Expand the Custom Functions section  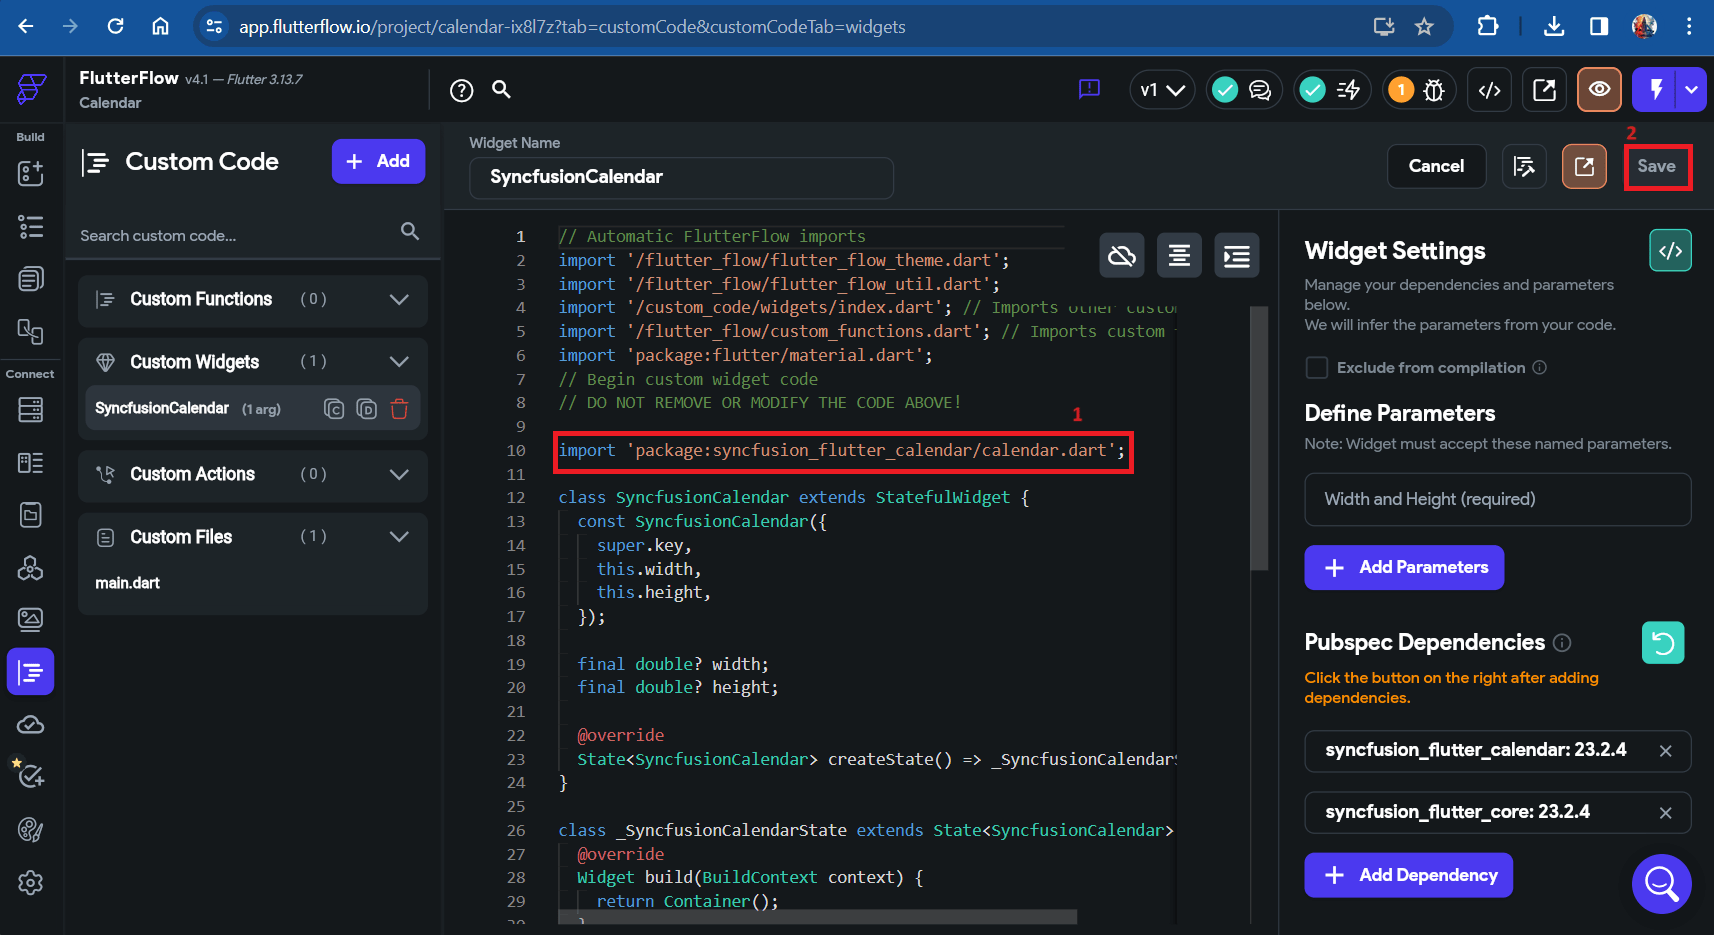[399, 299]
